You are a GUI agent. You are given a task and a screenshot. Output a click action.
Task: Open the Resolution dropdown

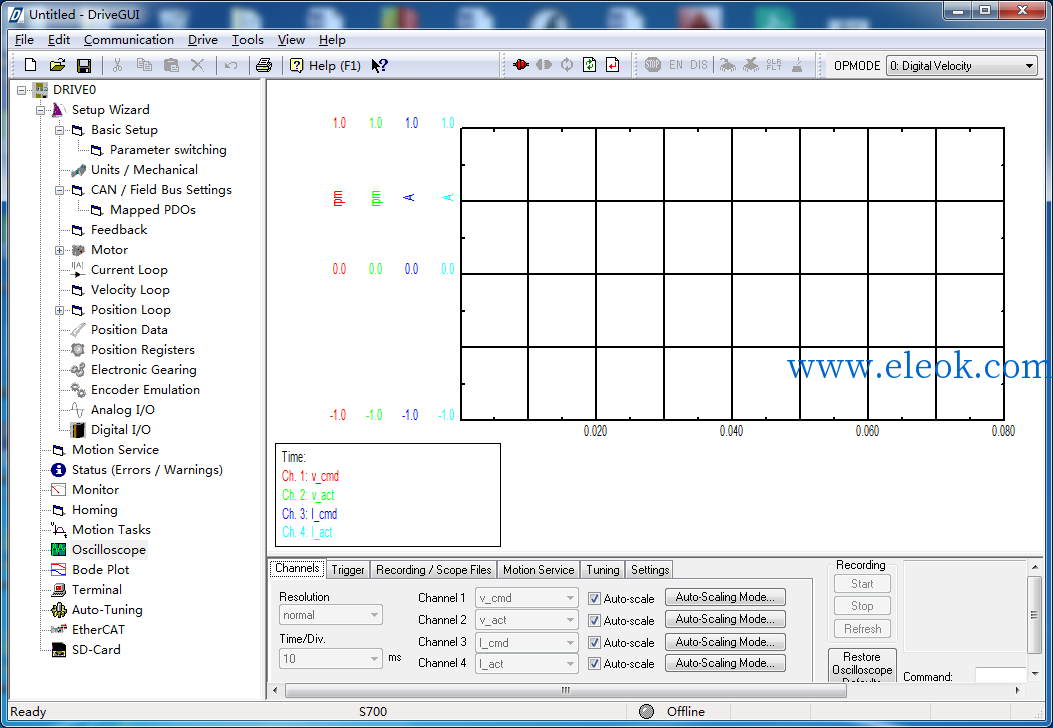point(330,615)
